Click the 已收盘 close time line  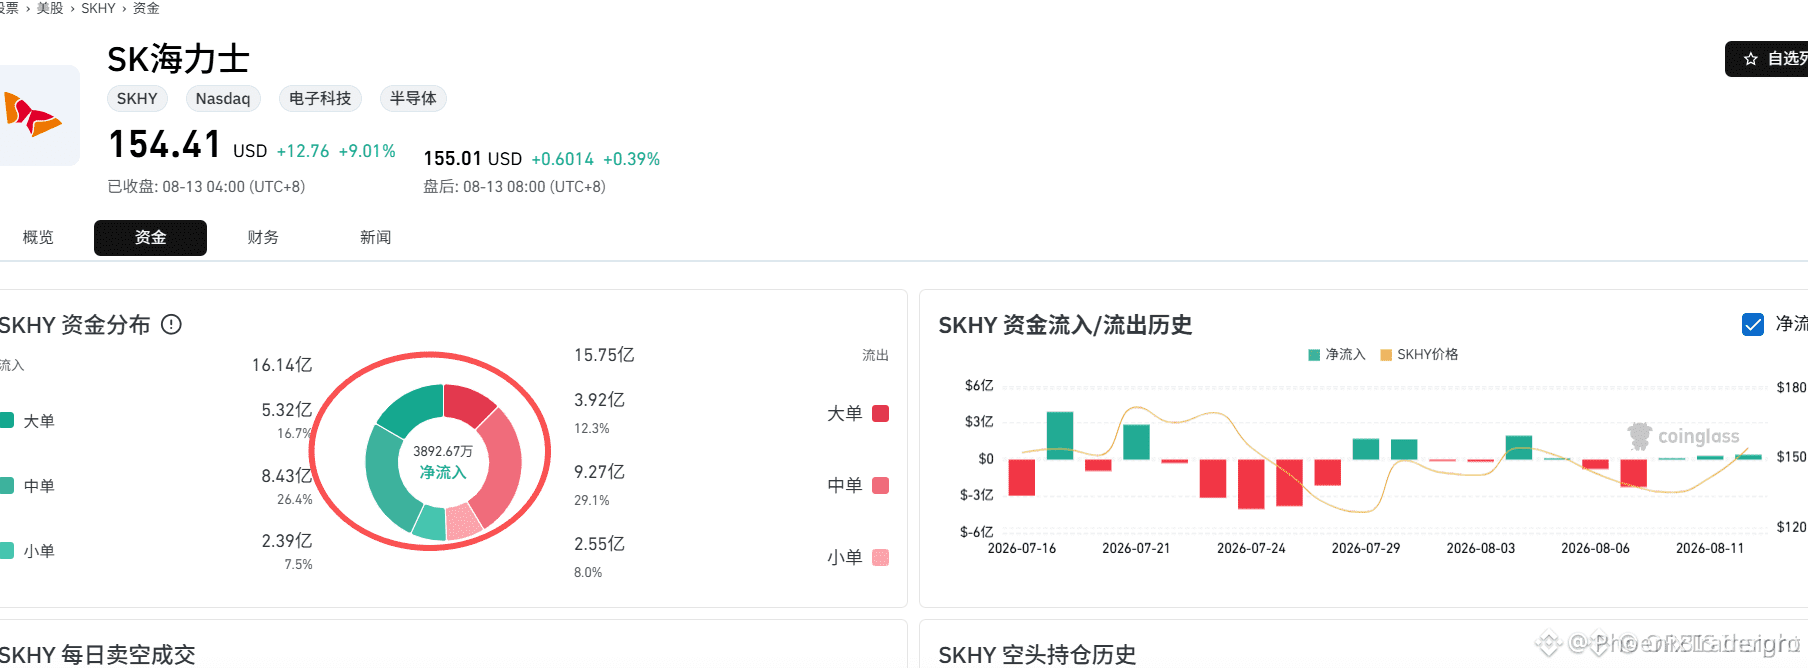pyautogui.click(x=206, y=187)
